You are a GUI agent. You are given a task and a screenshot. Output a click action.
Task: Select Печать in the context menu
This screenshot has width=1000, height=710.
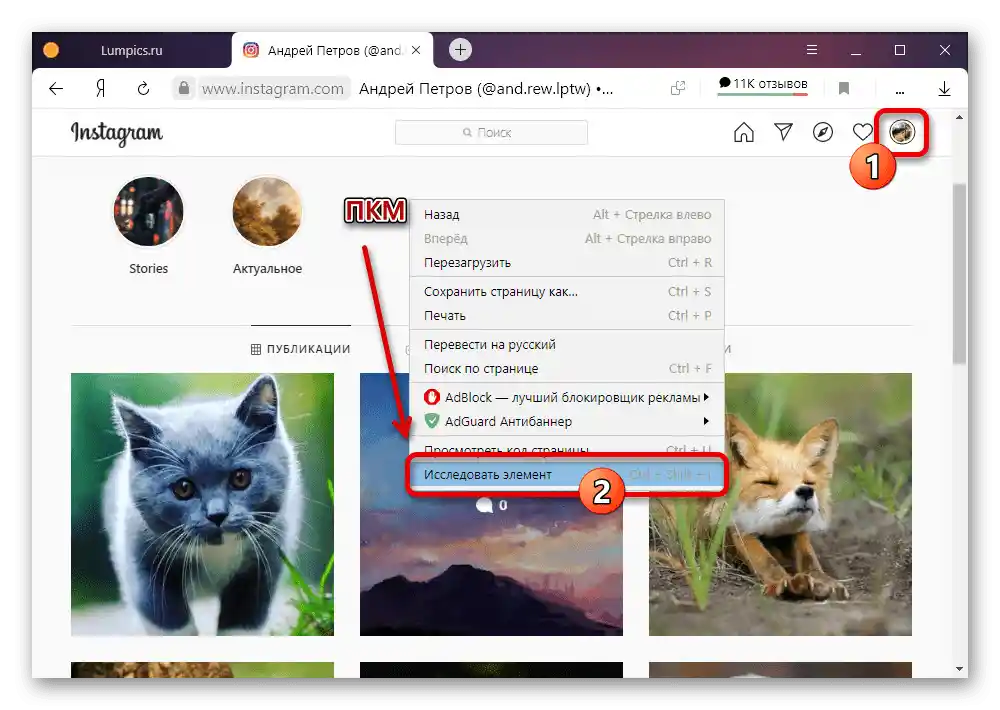[567, 316]
